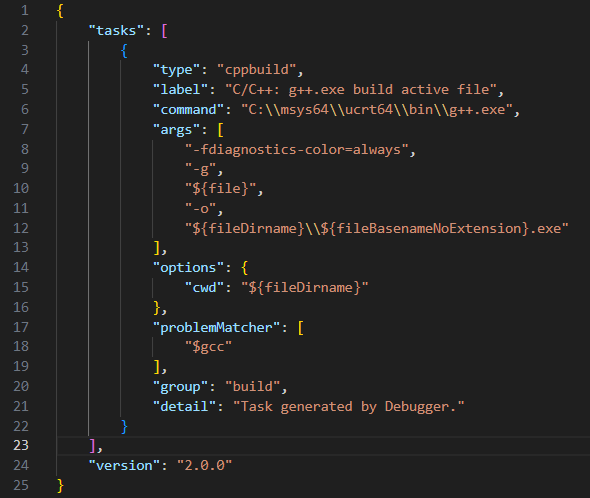Click the closing bracket on line 13
The width and height of the screenshot is (590, 498).
[x=157, y=248]
